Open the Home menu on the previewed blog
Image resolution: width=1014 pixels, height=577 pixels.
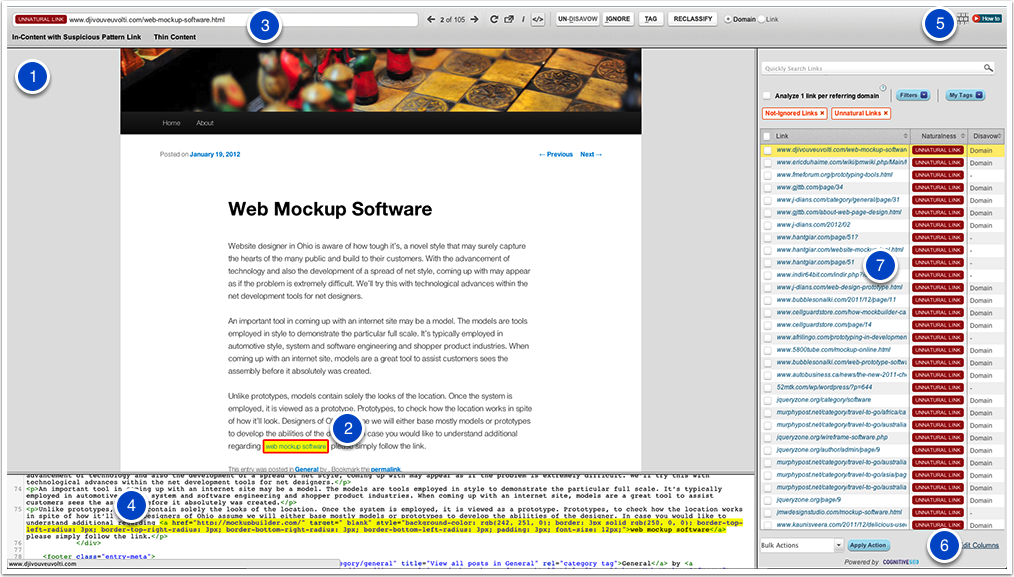pyautogui.click(x=171, y=123)
